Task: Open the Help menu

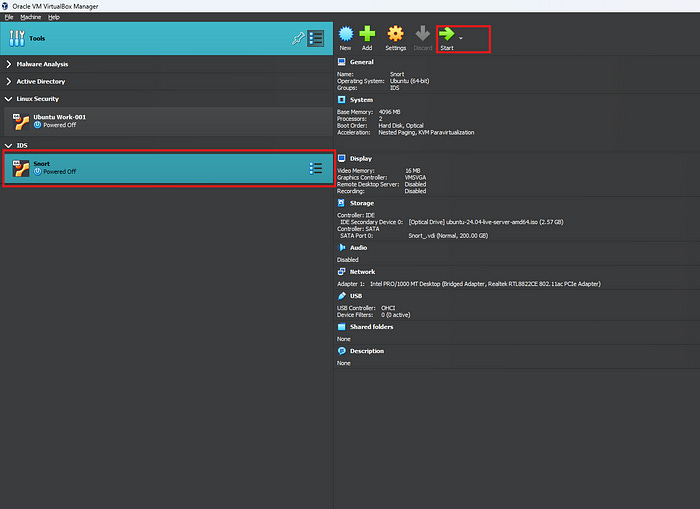Action: (54, 17)
